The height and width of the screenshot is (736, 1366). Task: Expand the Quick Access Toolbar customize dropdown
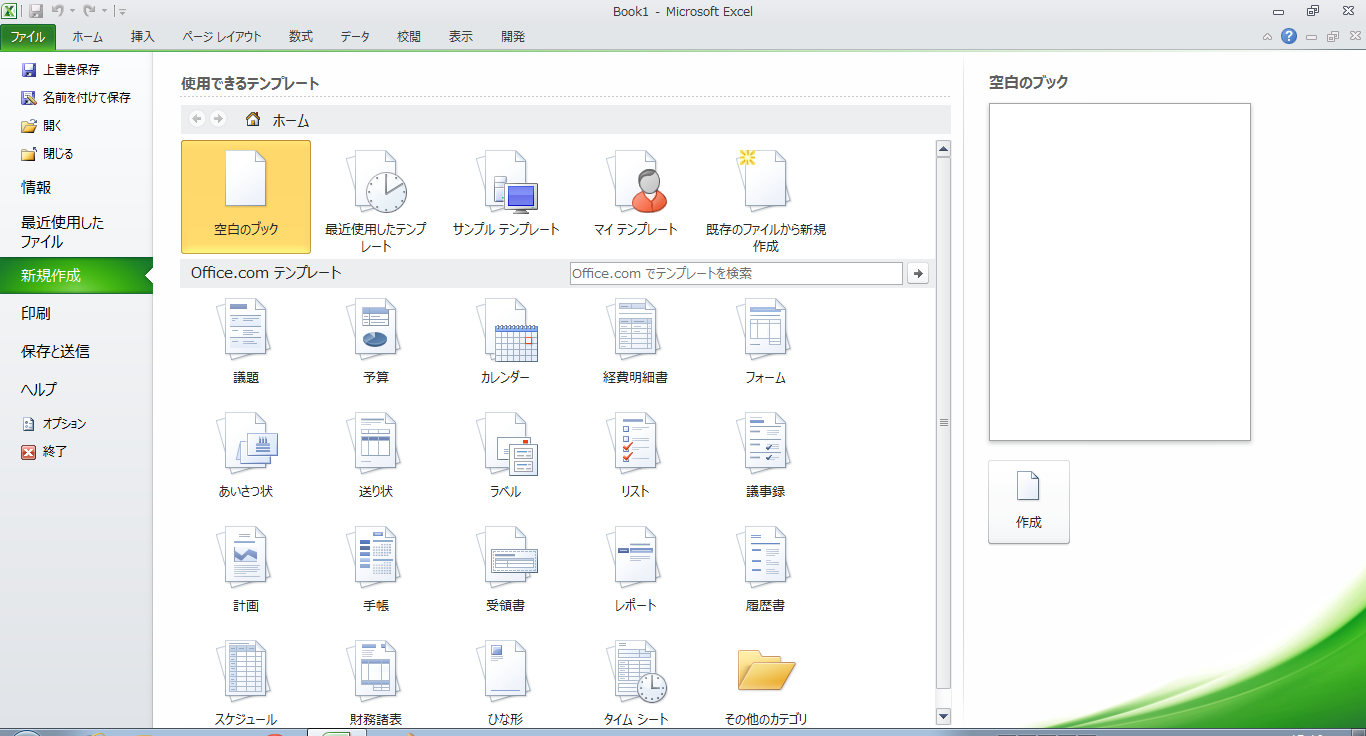(x=122, y=12)
